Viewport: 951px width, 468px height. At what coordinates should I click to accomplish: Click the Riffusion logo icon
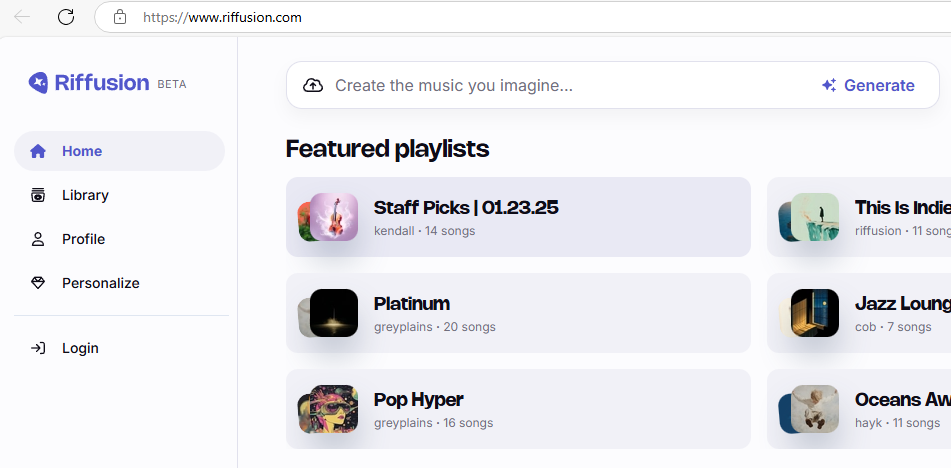point(39,83)
